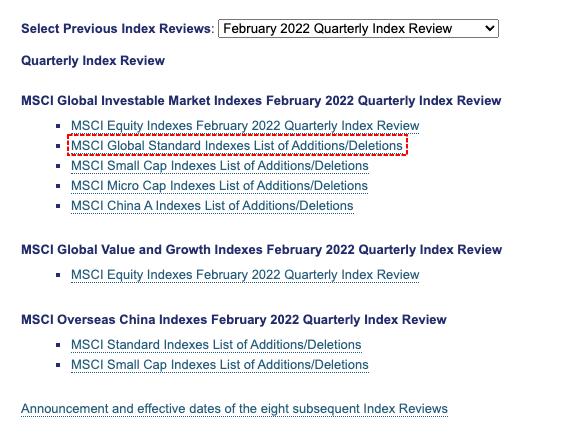The image size is (574, 436).
Task: Open MSCI China A Indexes Additions/Deletions link
Action: (x=212, y=206)
